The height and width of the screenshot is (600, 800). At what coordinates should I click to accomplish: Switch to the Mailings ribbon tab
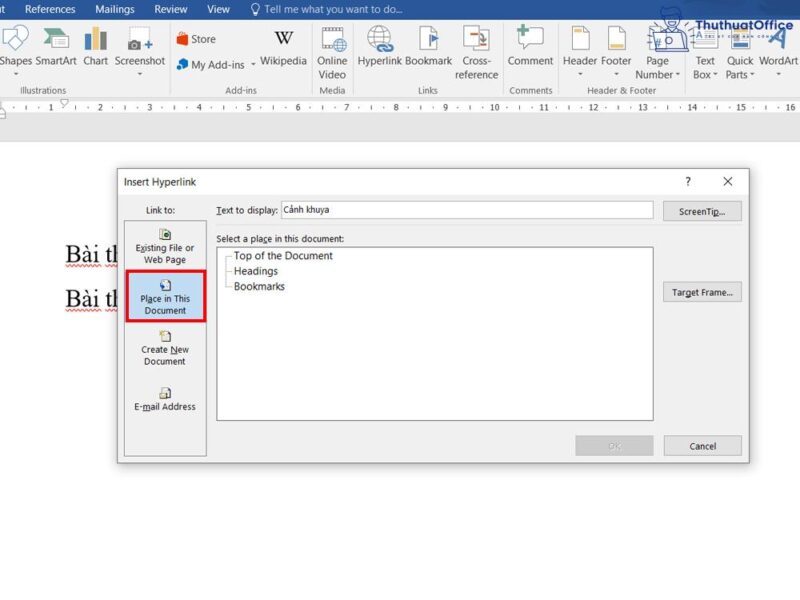point(113,8)
